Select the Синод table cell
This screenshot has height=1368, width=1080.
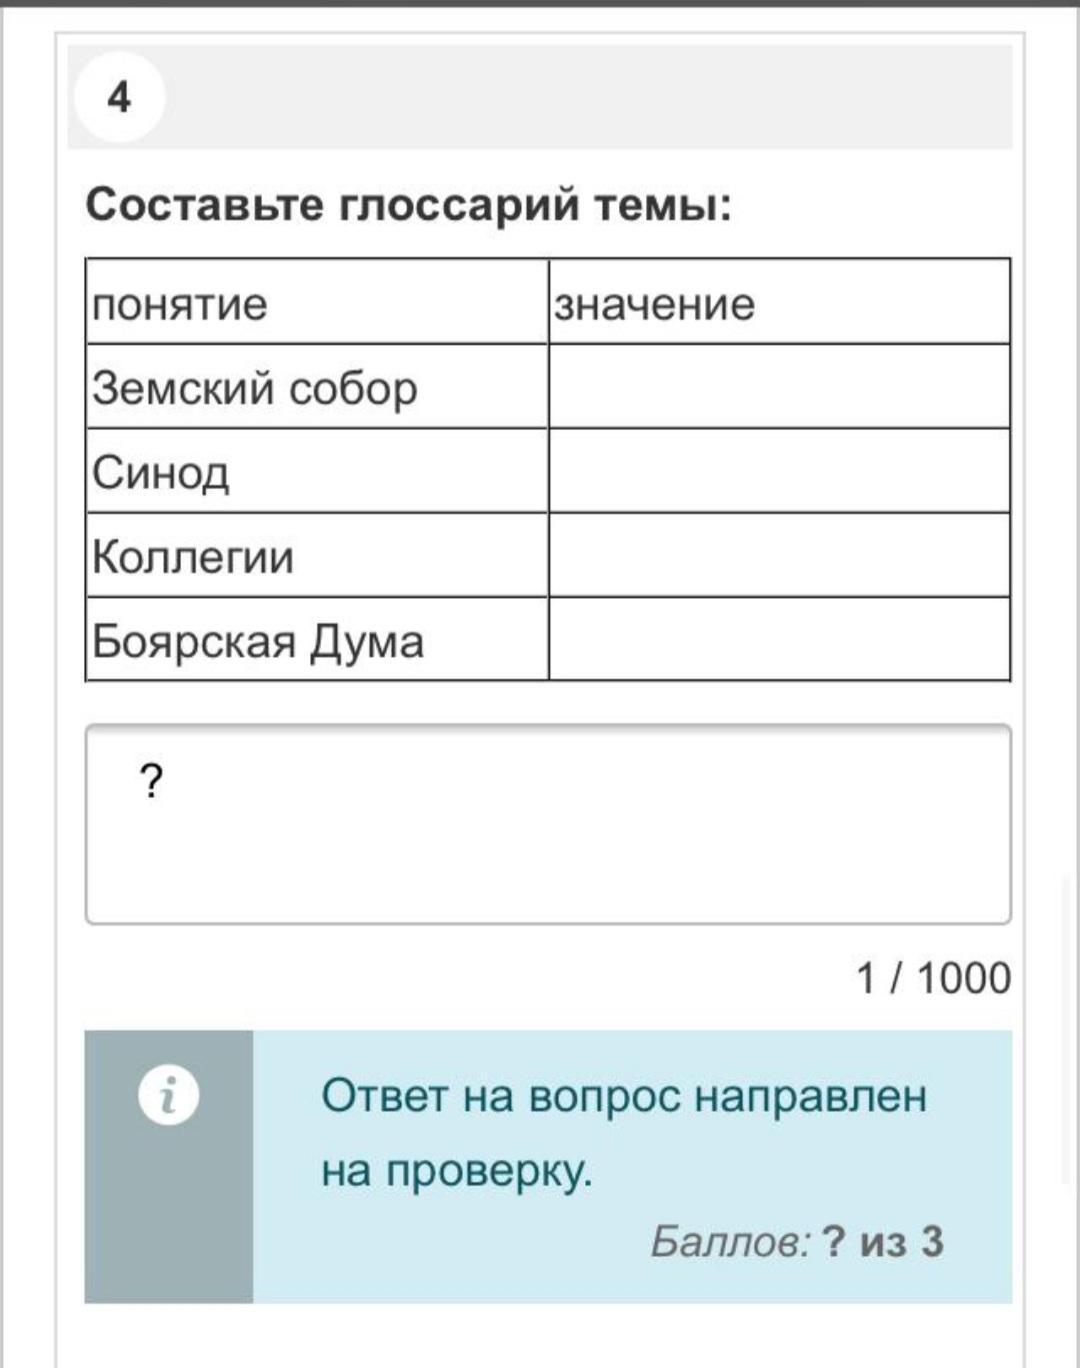(x=316, y=471)
